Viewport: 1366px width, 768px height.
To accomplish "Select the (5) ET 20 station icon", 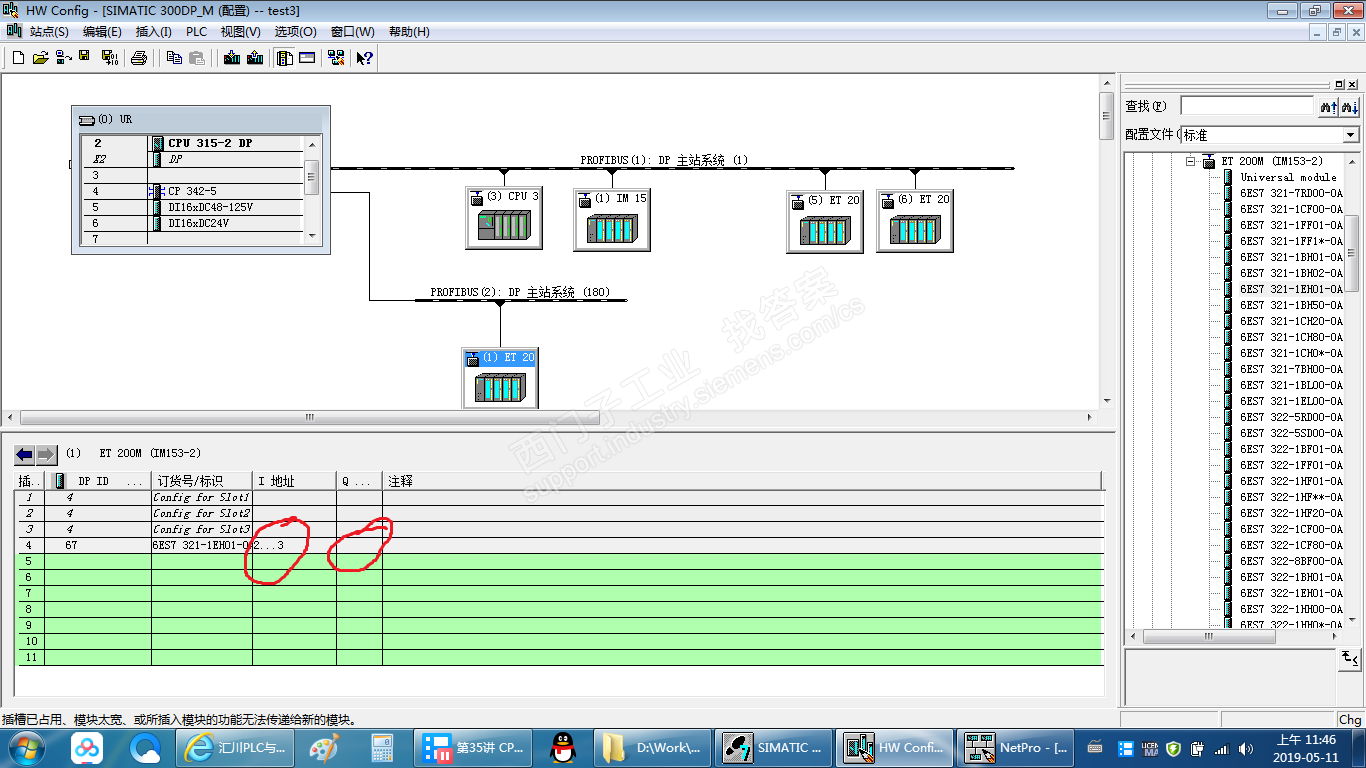I will (x=825, y=221).
